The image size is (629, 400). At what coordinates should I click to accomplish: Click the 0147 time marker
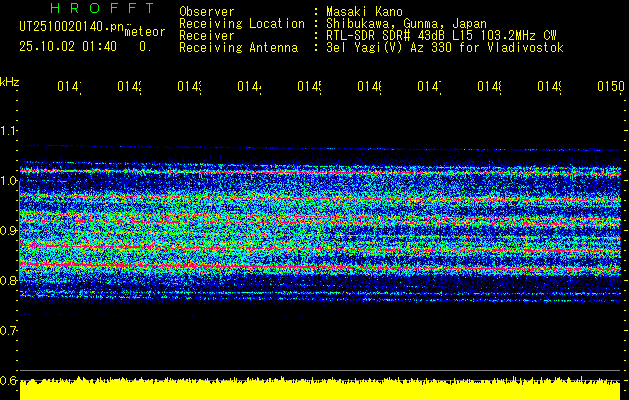[x=429, y=86]
